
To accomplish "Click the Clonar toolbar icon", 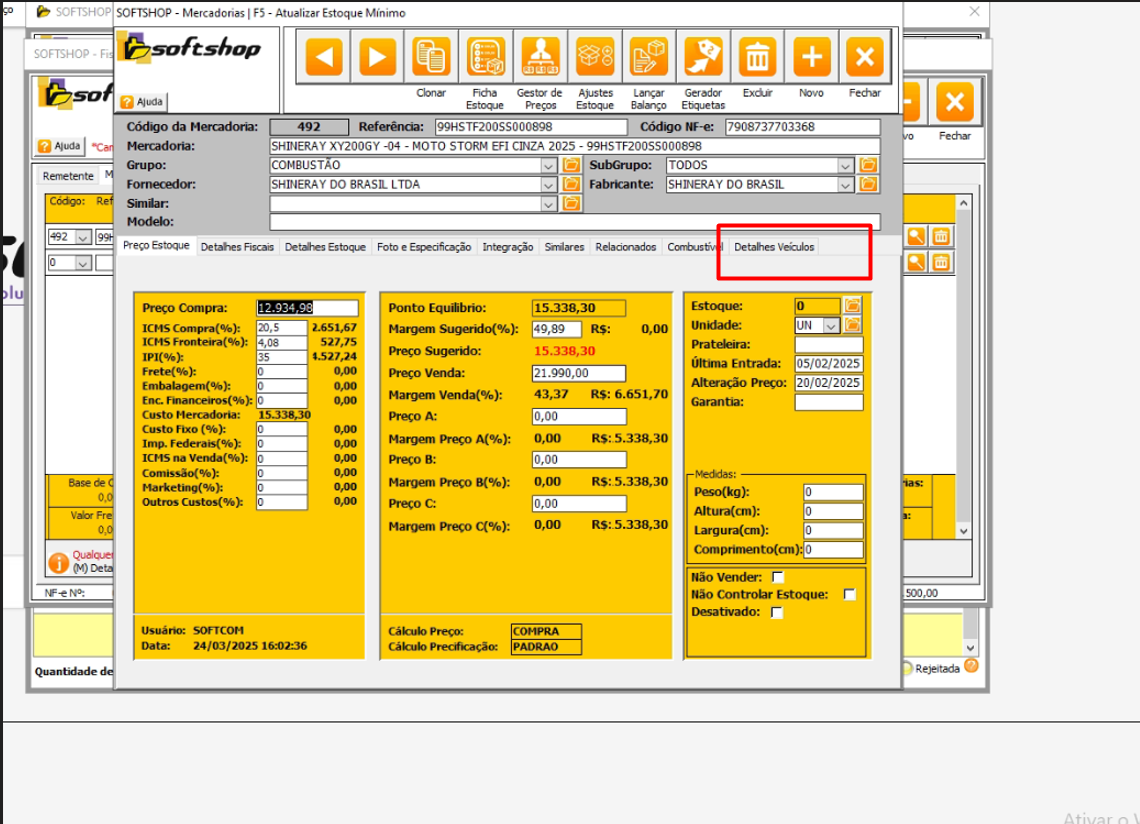I will pos(432,56).
